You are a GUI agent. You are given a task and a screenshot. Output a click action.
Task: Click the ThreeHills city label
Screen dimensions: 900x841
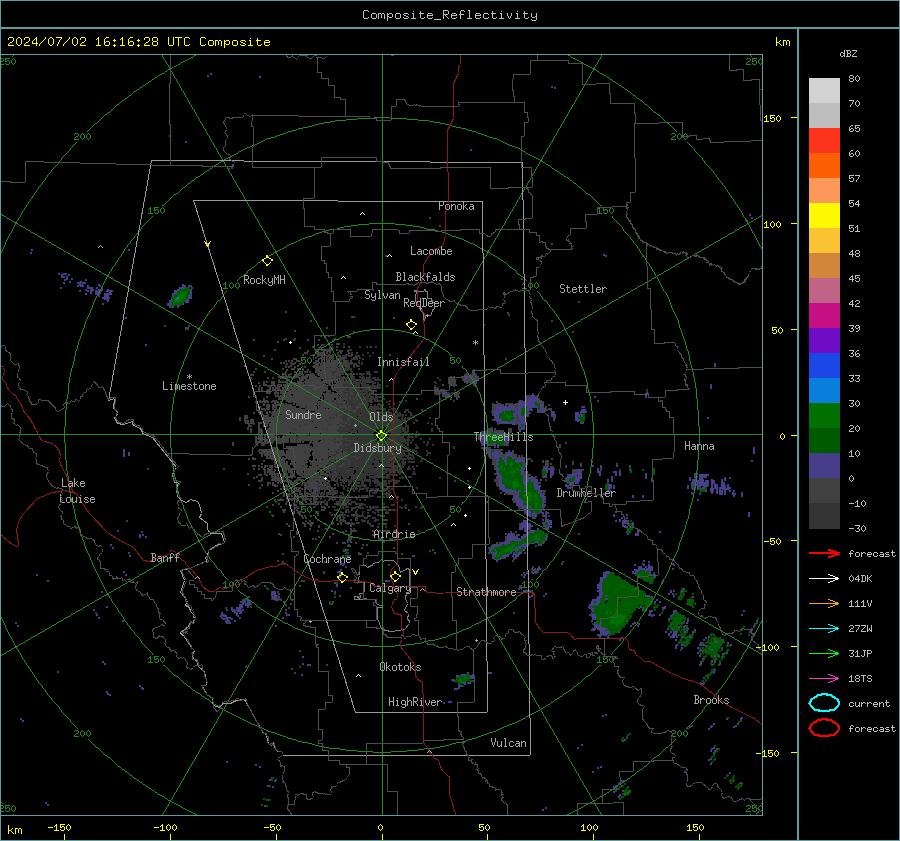503,437
